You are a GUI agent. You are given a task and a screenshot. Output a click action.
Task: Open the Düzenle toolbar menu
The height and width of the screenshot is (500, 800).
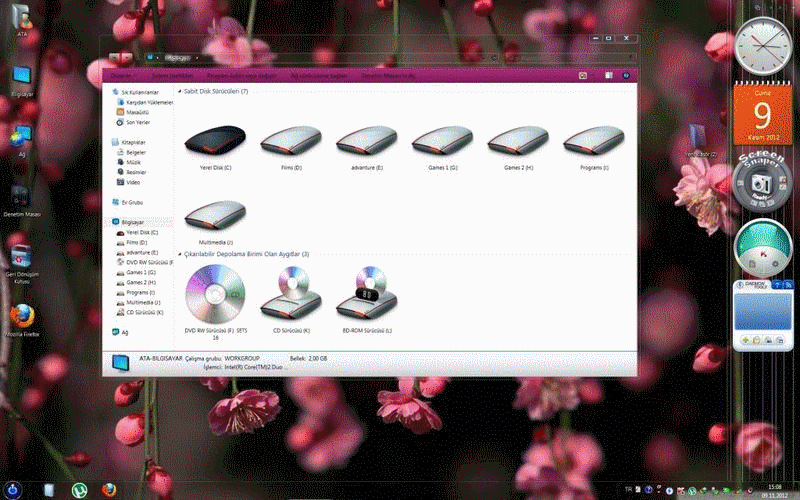(x=121, y=76)
